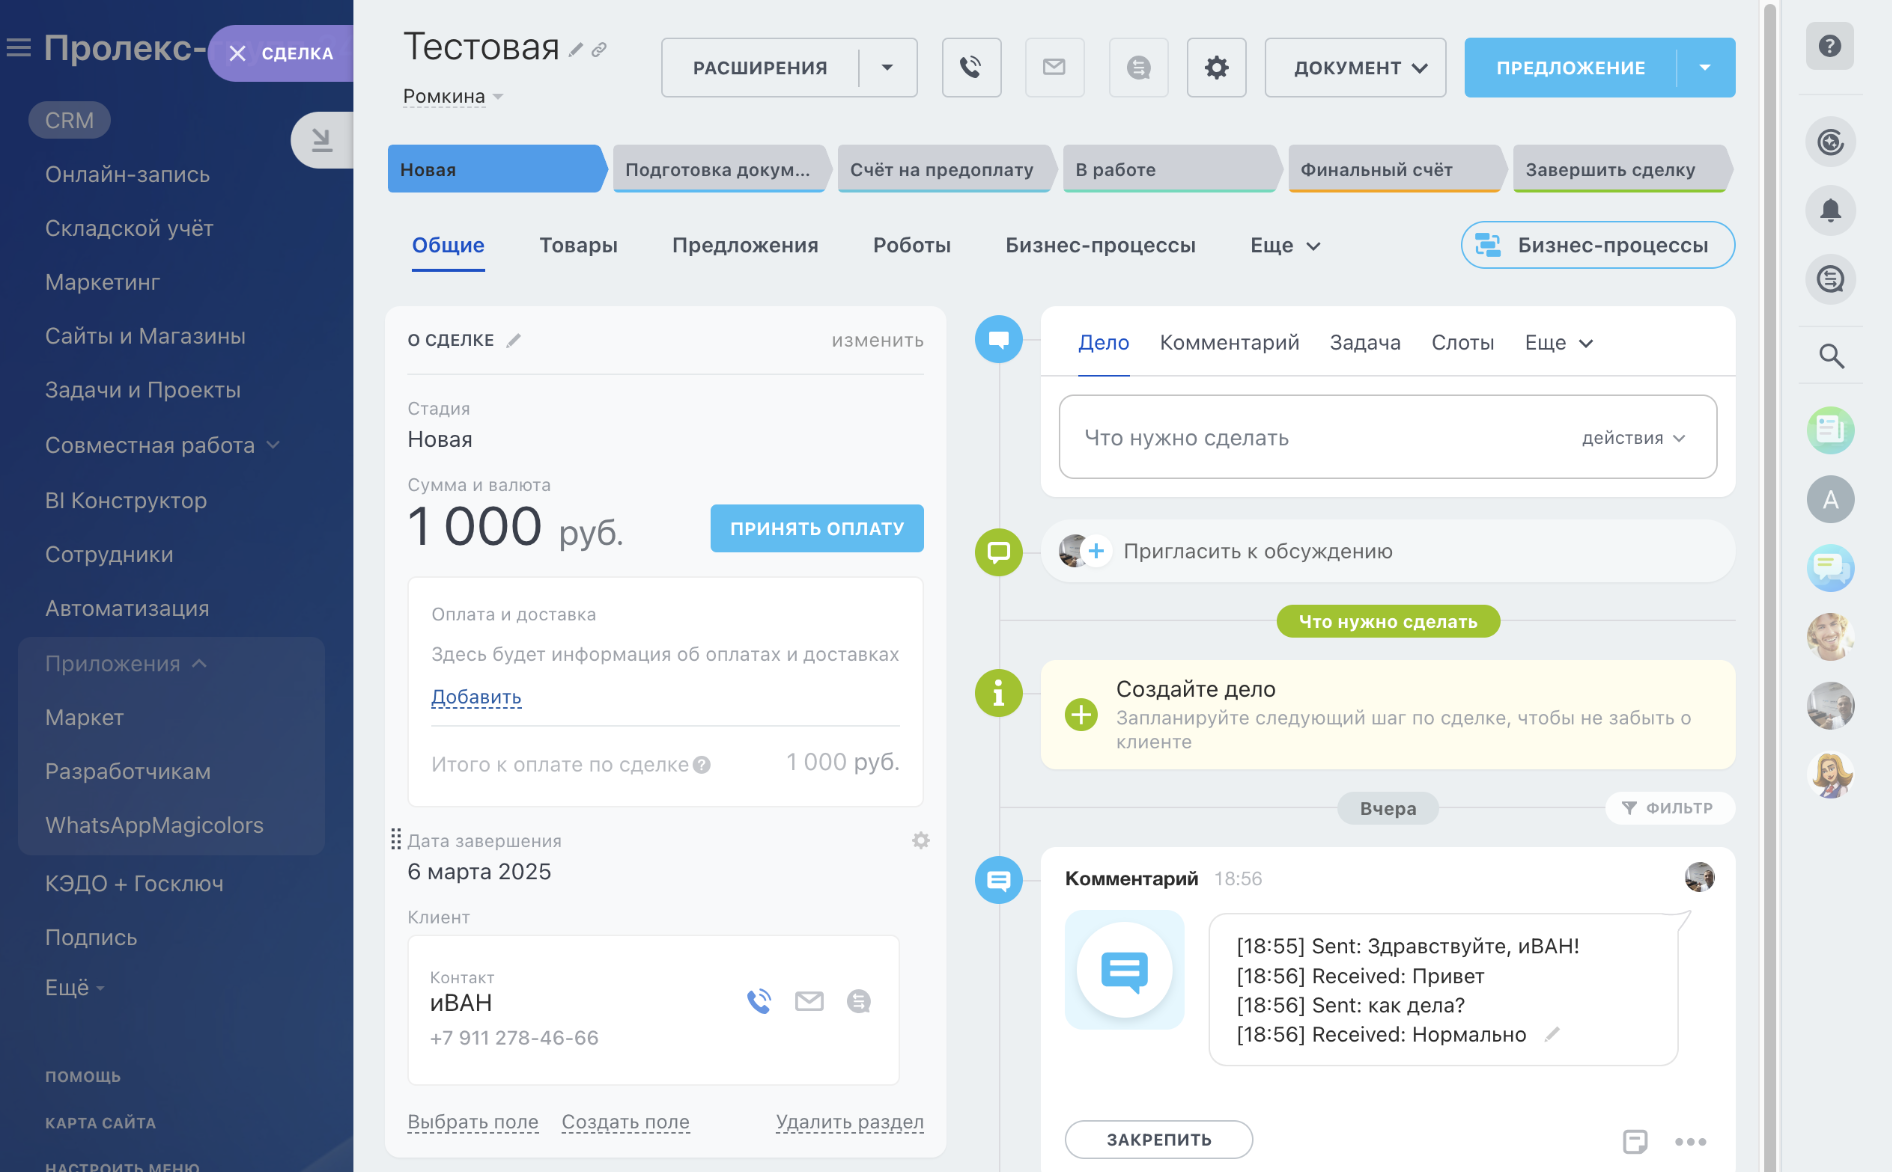The height and width of the screenshot is (1172, 1892).
Task: Select the Задача timeline tab
Action: click(x=1365, y=343)
